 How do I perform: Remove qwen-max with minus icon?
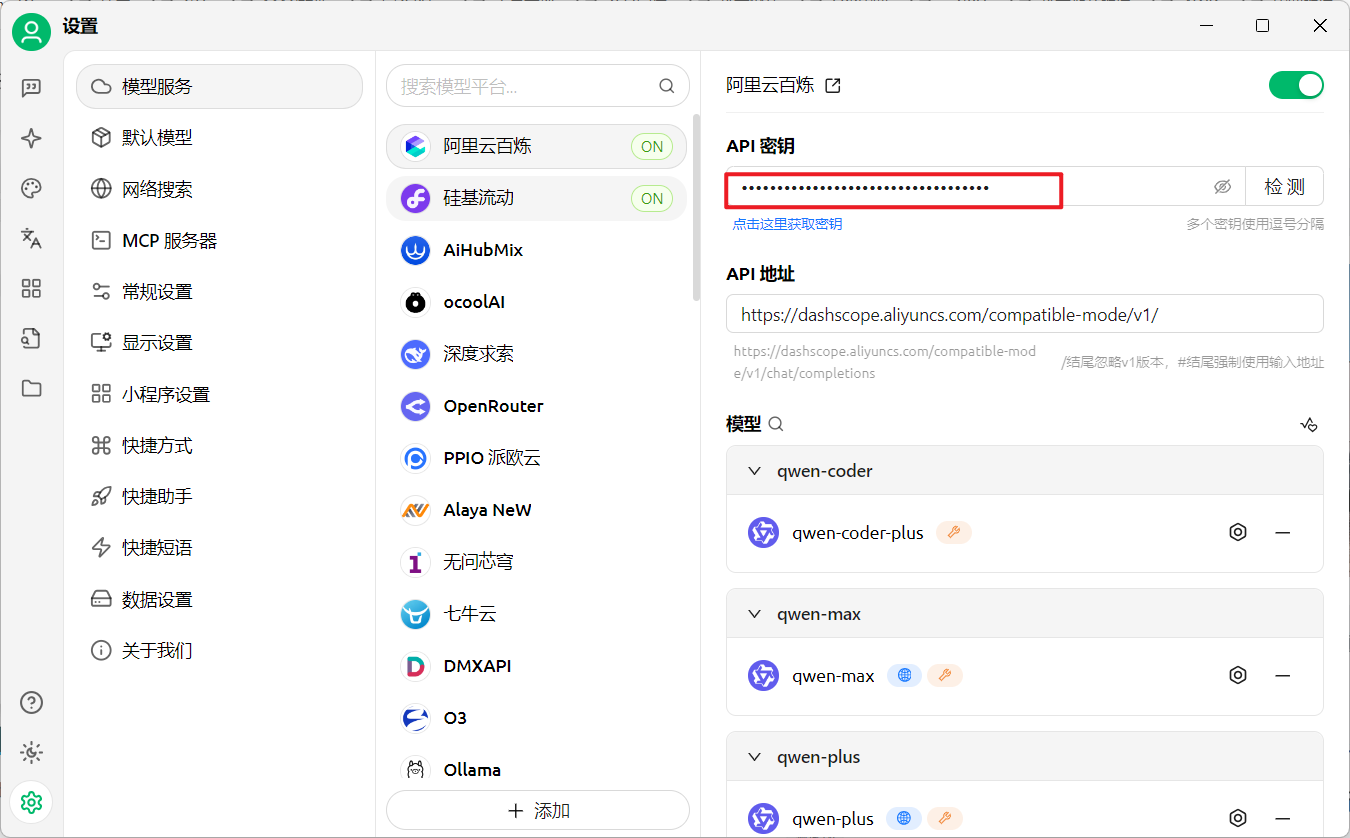pos(1283,676)
